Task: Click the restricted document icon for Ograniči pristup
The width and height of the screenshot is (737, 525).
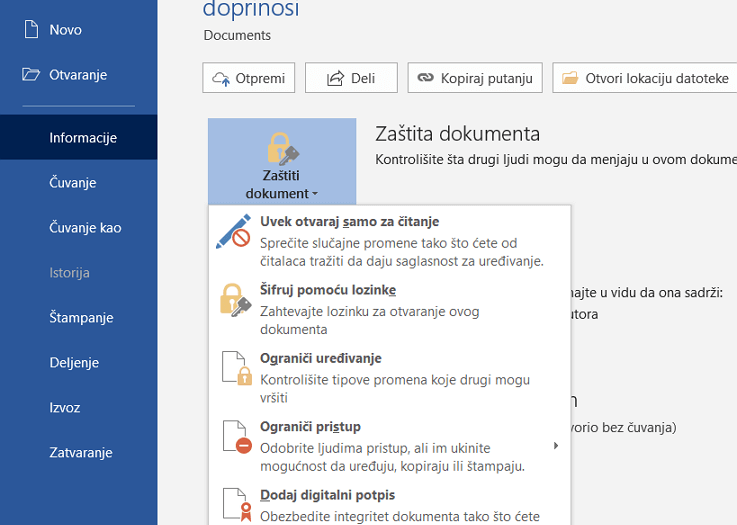Action: click(x=234, y=436)
